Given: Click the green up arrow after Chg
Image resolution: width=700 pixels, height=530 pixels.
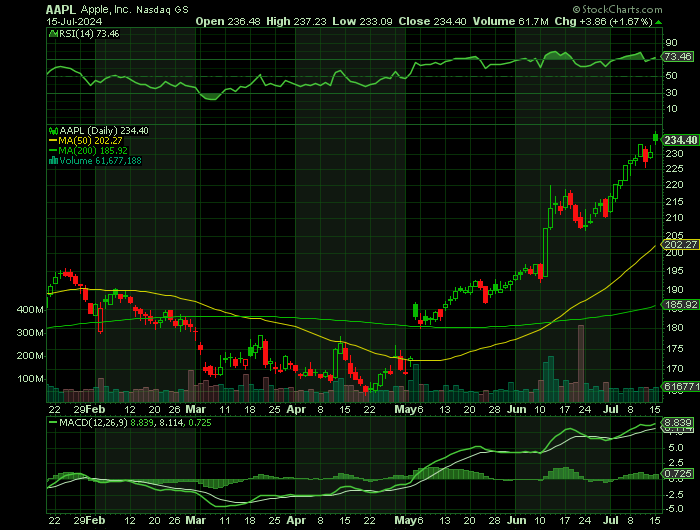Looking at the screenshot, I should (659, 22).
